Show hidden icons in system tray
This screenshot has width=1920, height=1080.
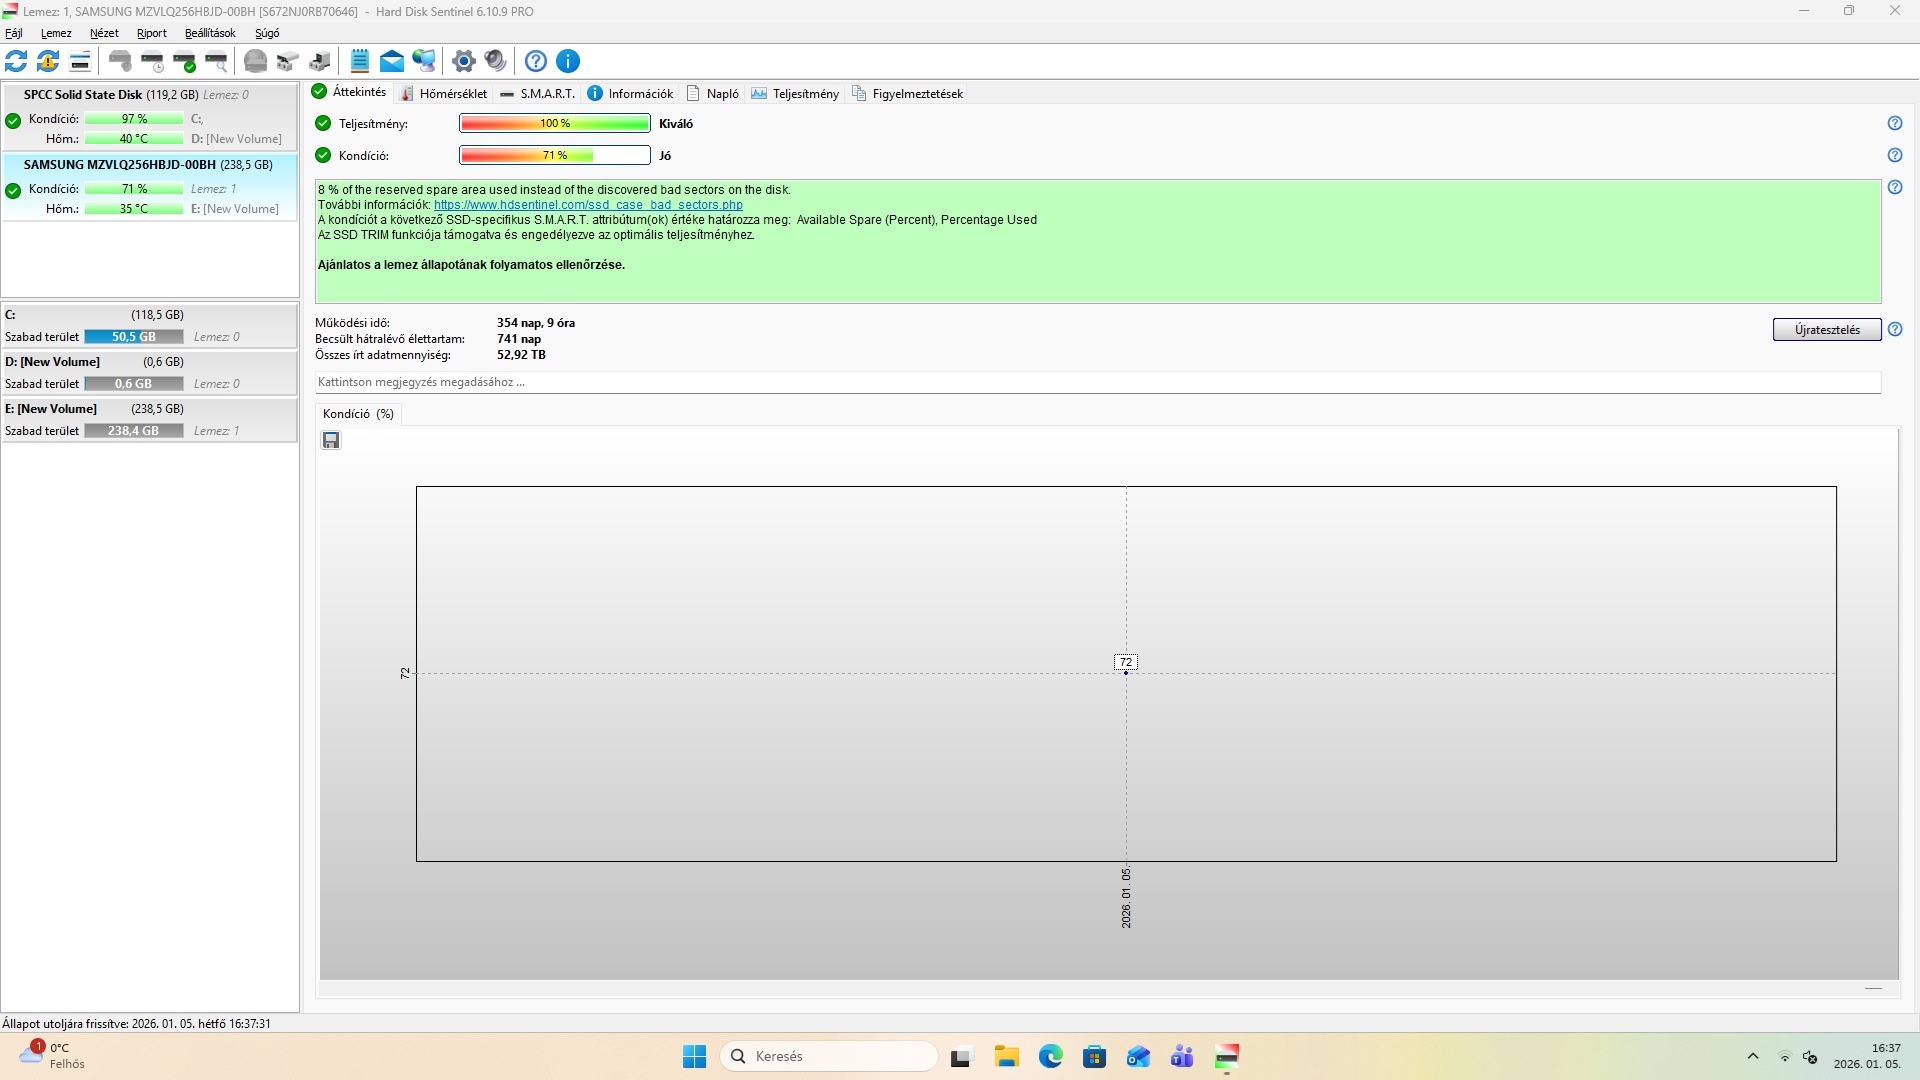pos(1752,1056)
